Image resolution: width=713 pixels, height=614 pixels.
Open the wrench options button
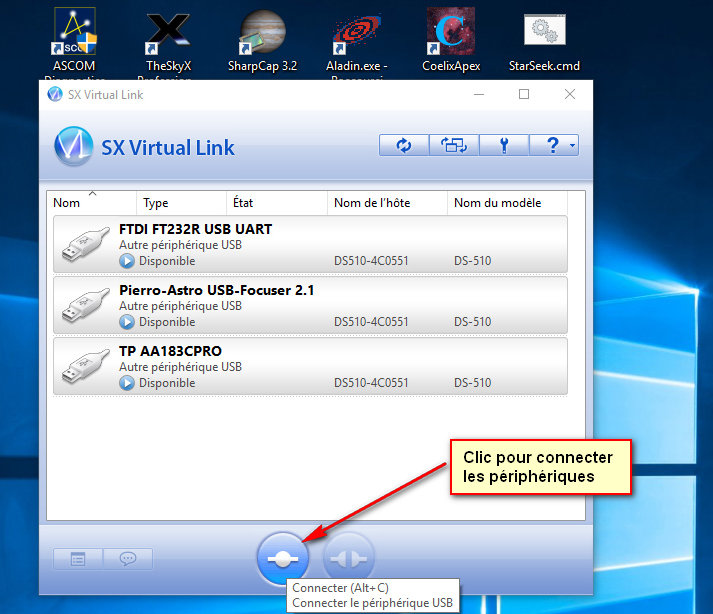pos(504,146)
